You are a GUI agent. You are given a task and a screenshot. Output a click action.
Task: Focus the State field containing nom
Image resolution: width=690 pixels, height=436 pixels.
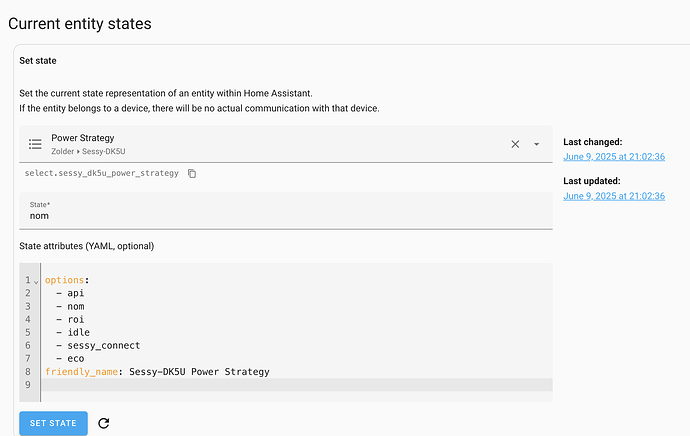pyautogui.click(x=285, y=215)
